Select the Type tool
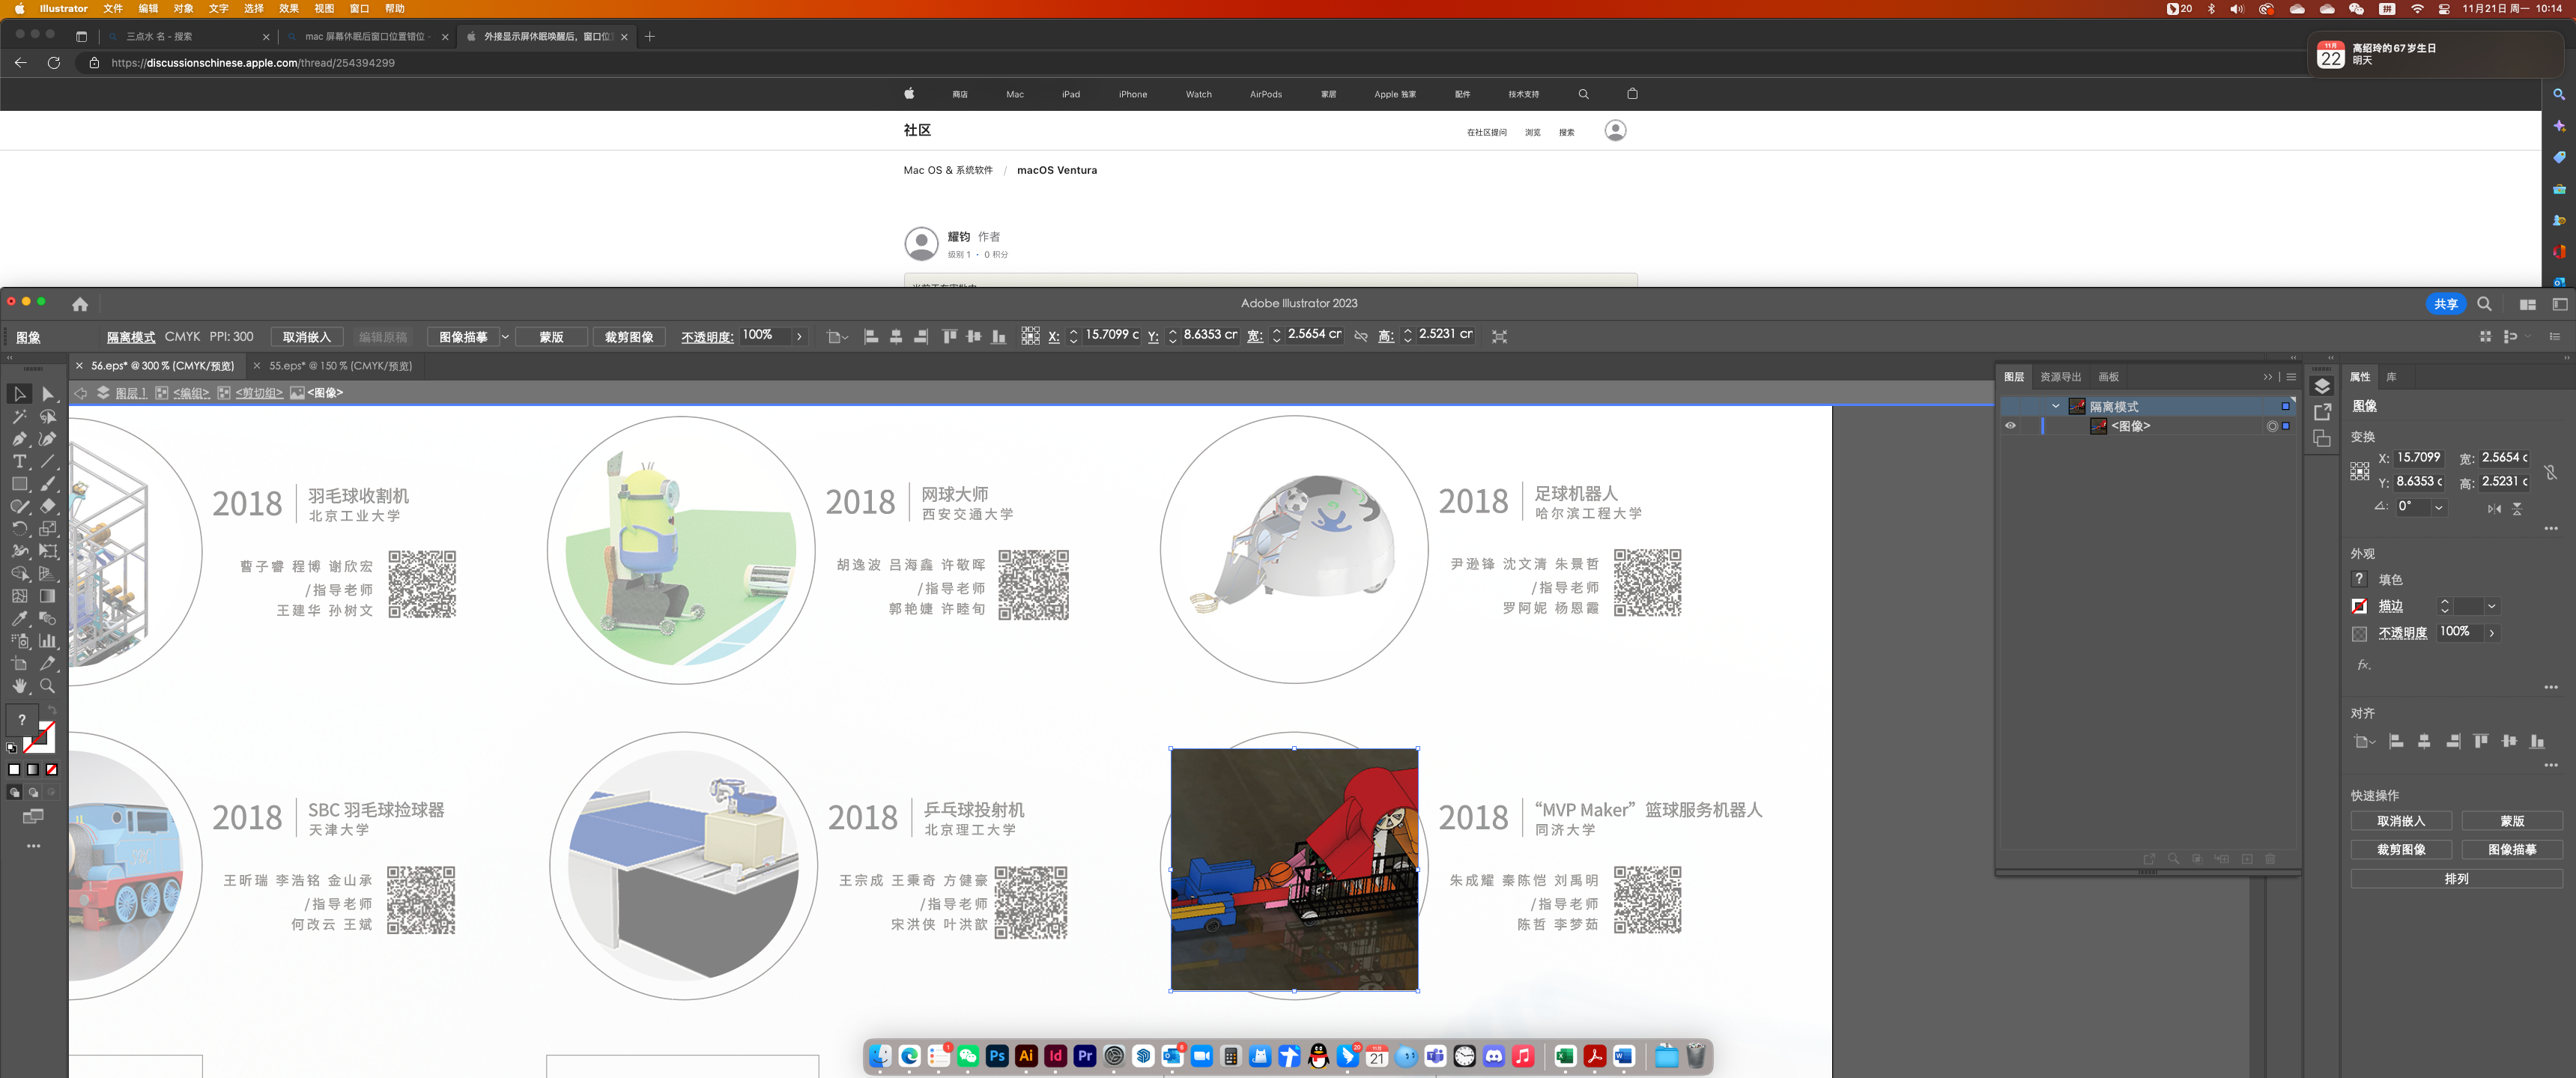Screen dimensions: 2576x1078 (19, 462)
